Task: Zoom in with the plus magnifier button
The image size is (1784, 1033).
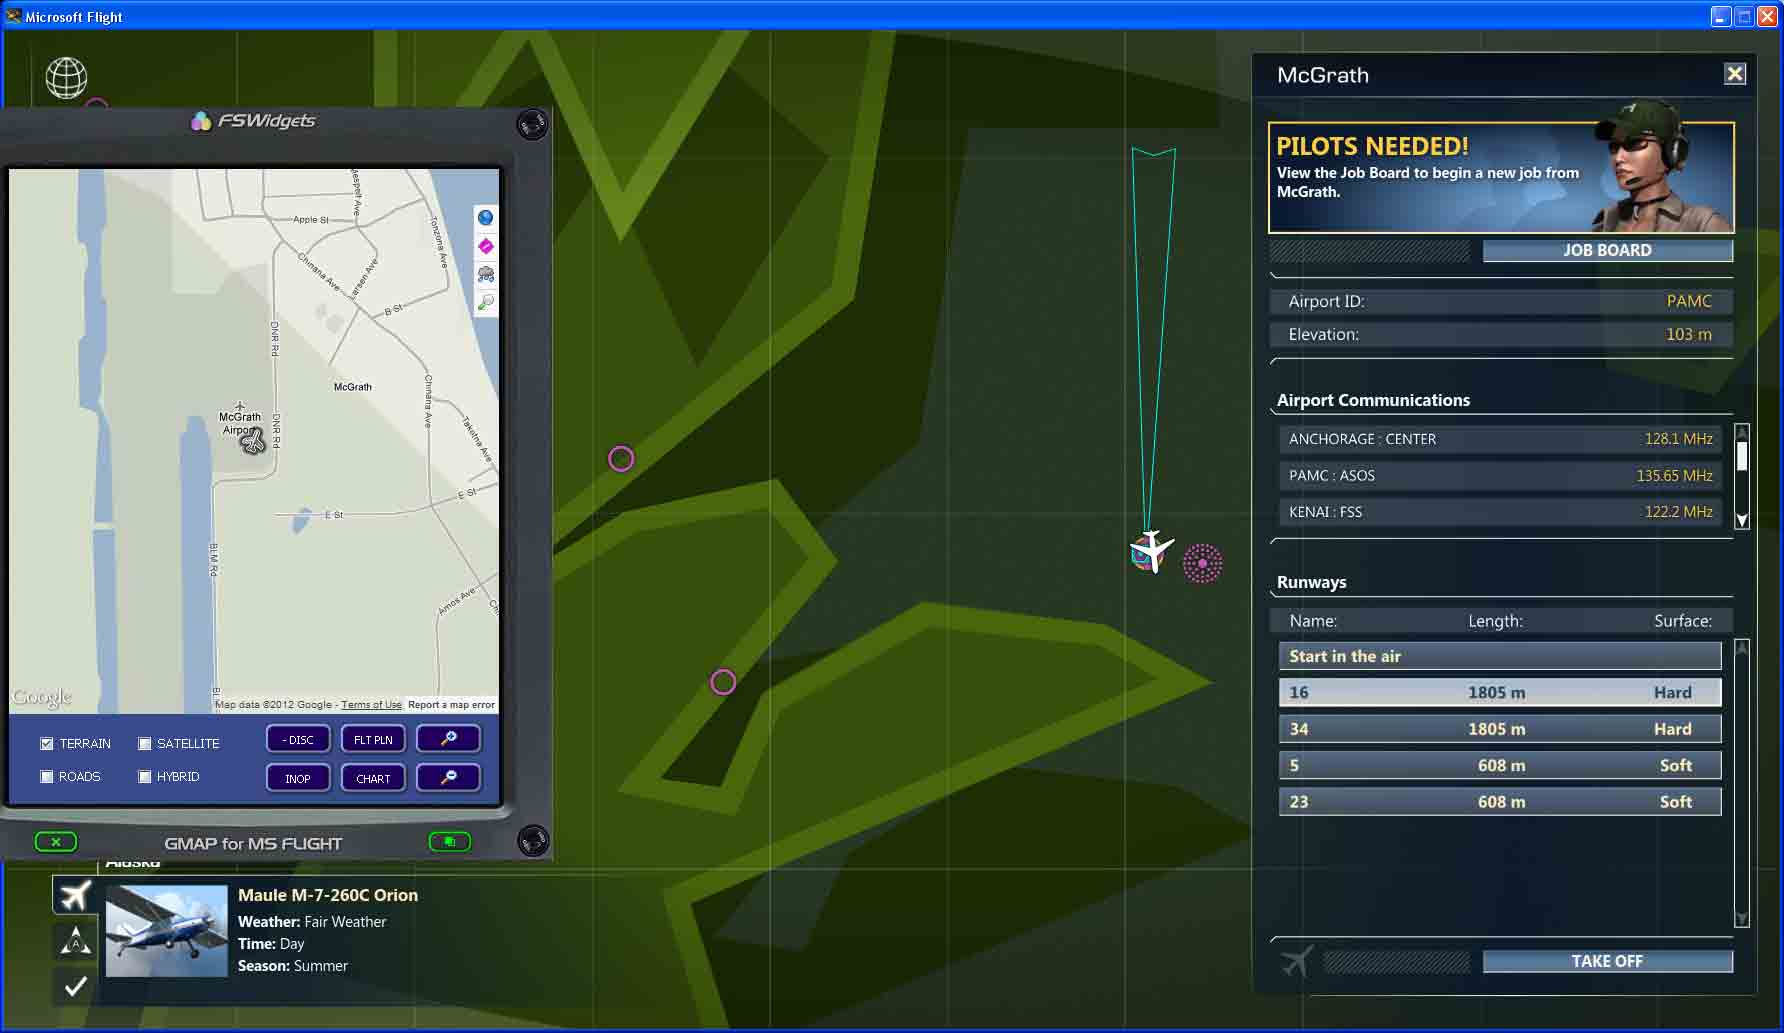Action: click(x=448, y=739)
